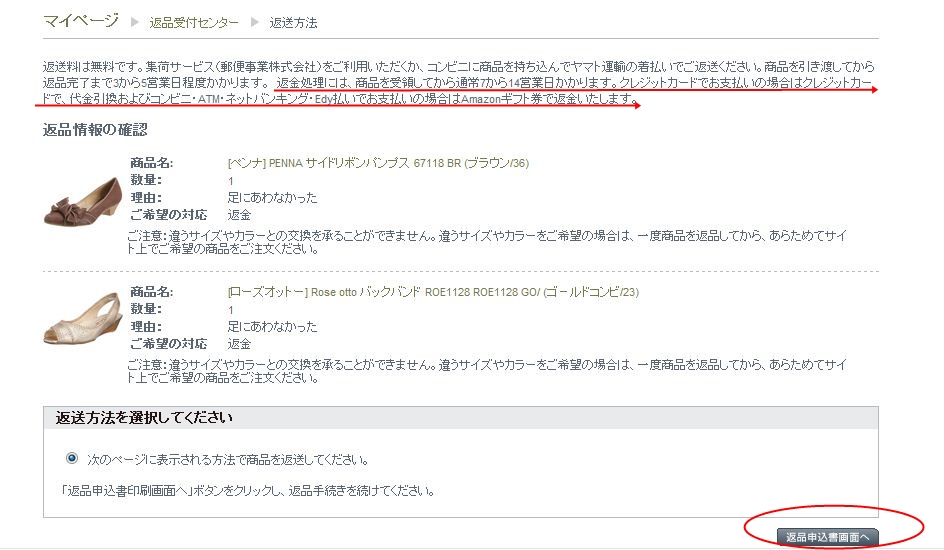
Task: Click 「返品申込書印刷画面へ」 instruction text
Action: point(247,491)
